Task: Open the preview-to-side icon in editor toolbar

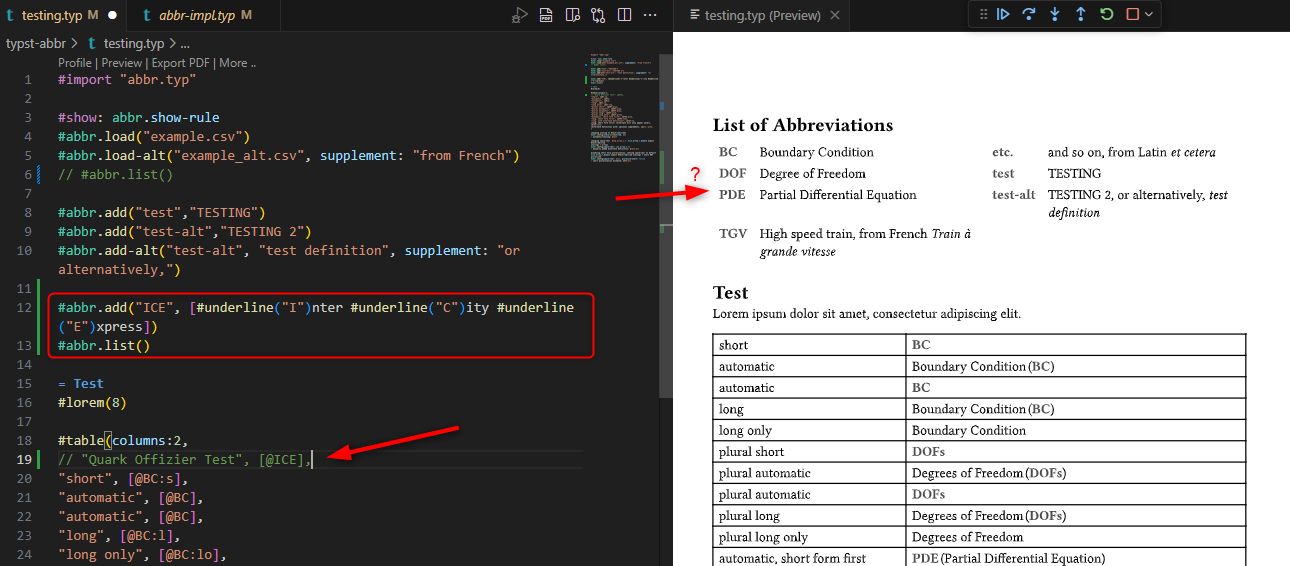Action: point(572,15)
